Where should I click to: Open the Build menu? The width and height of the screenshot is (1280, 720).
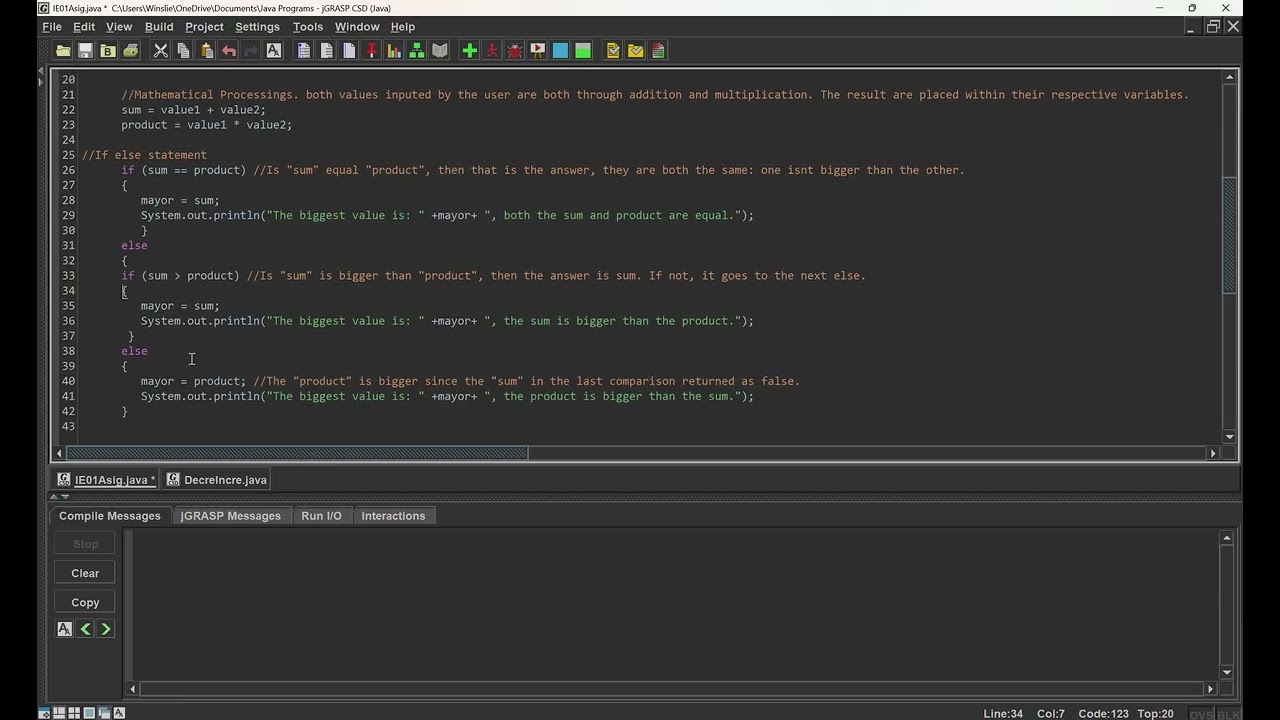159,27
